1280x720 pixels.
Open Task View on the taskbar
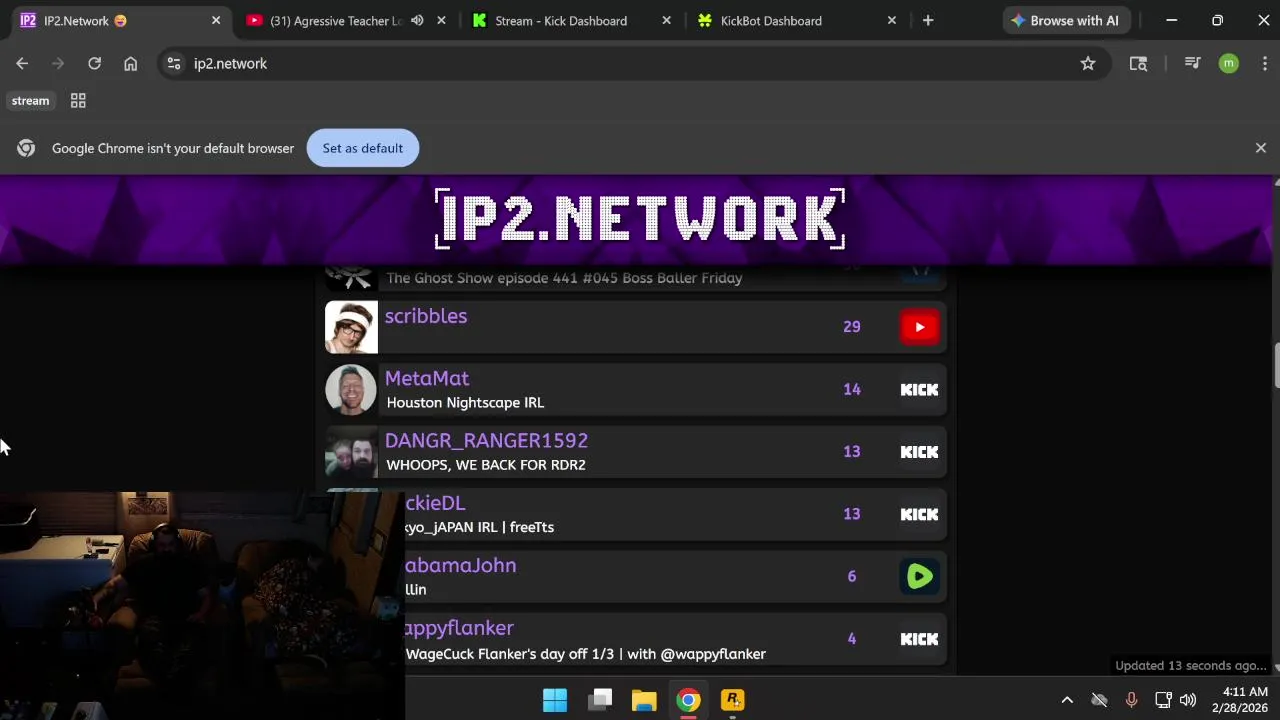[x=600, y=700]
